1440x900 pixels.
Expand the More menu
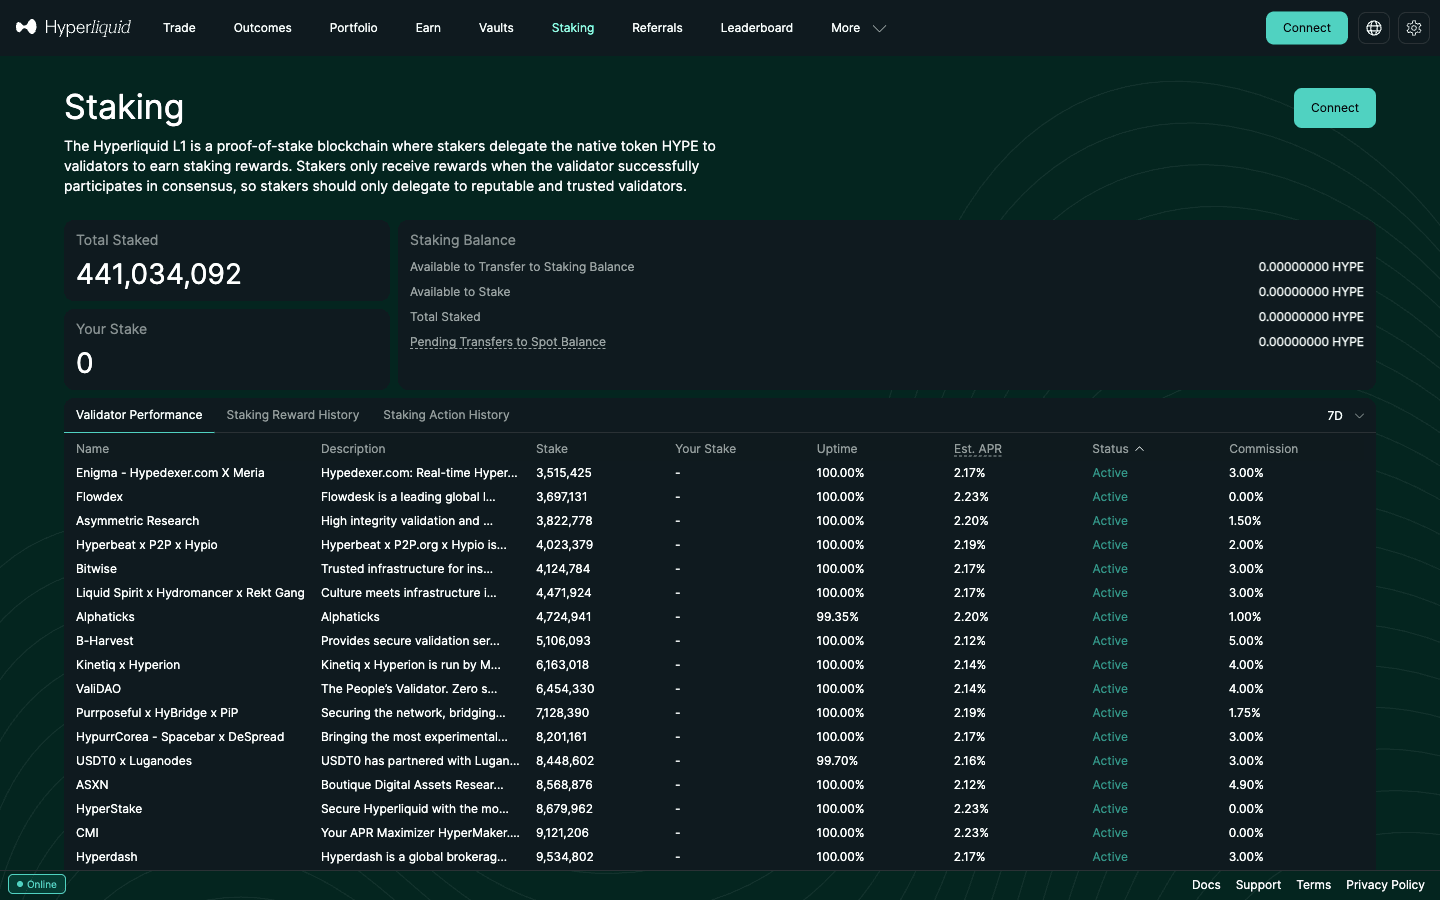click(858, 28)
